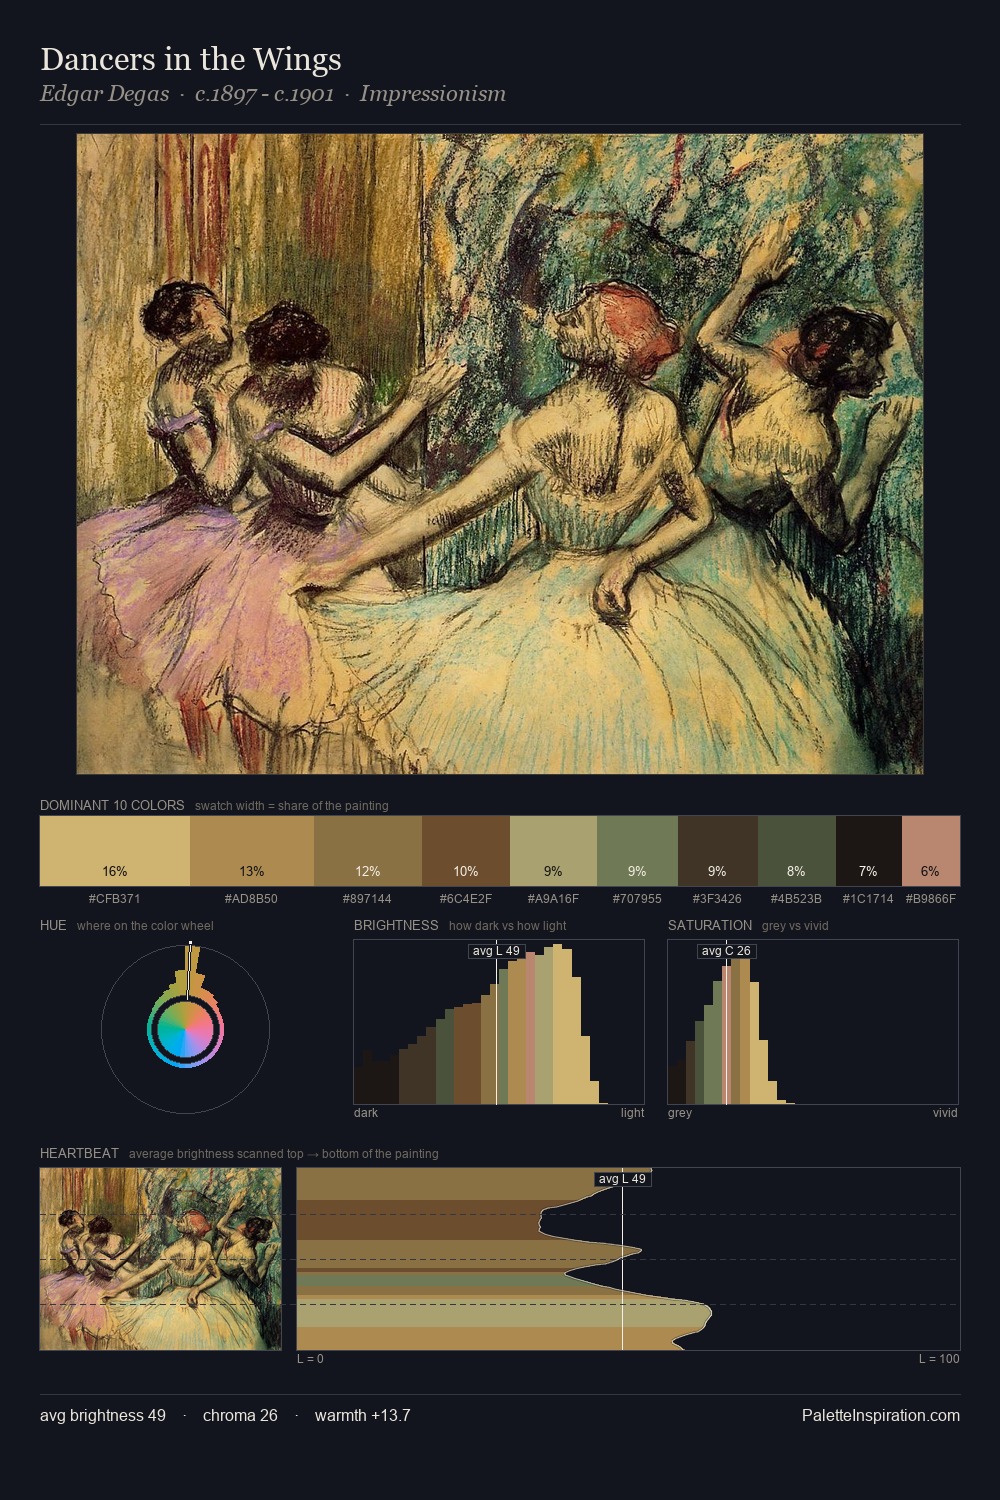
Task: Click the hue color wheel
Action: coord(185,1028)
